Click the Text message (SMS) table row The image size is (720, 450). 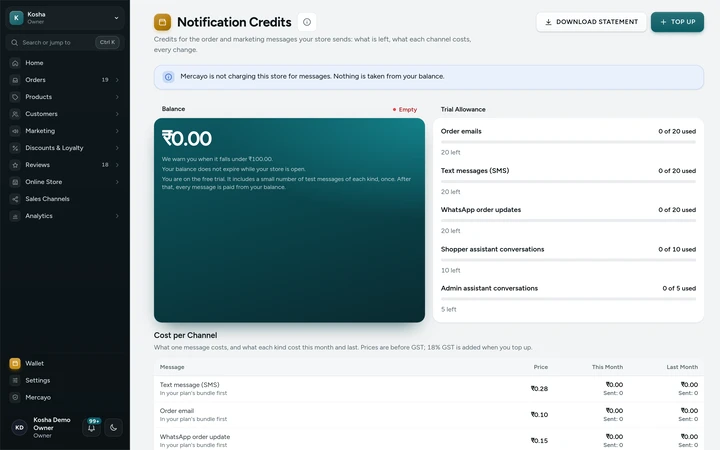tap(428, 388)
